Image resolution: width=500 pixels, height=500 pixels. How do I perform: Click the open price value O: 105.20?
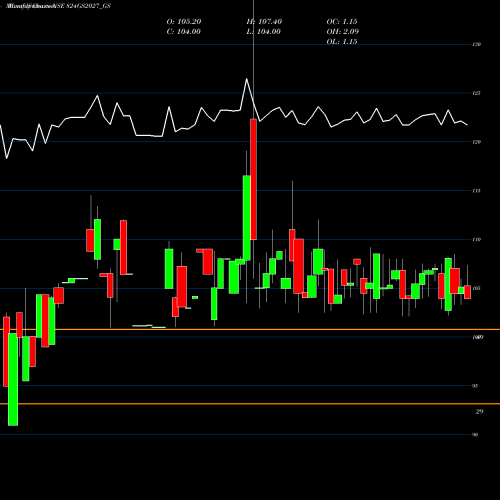[184, 22]
